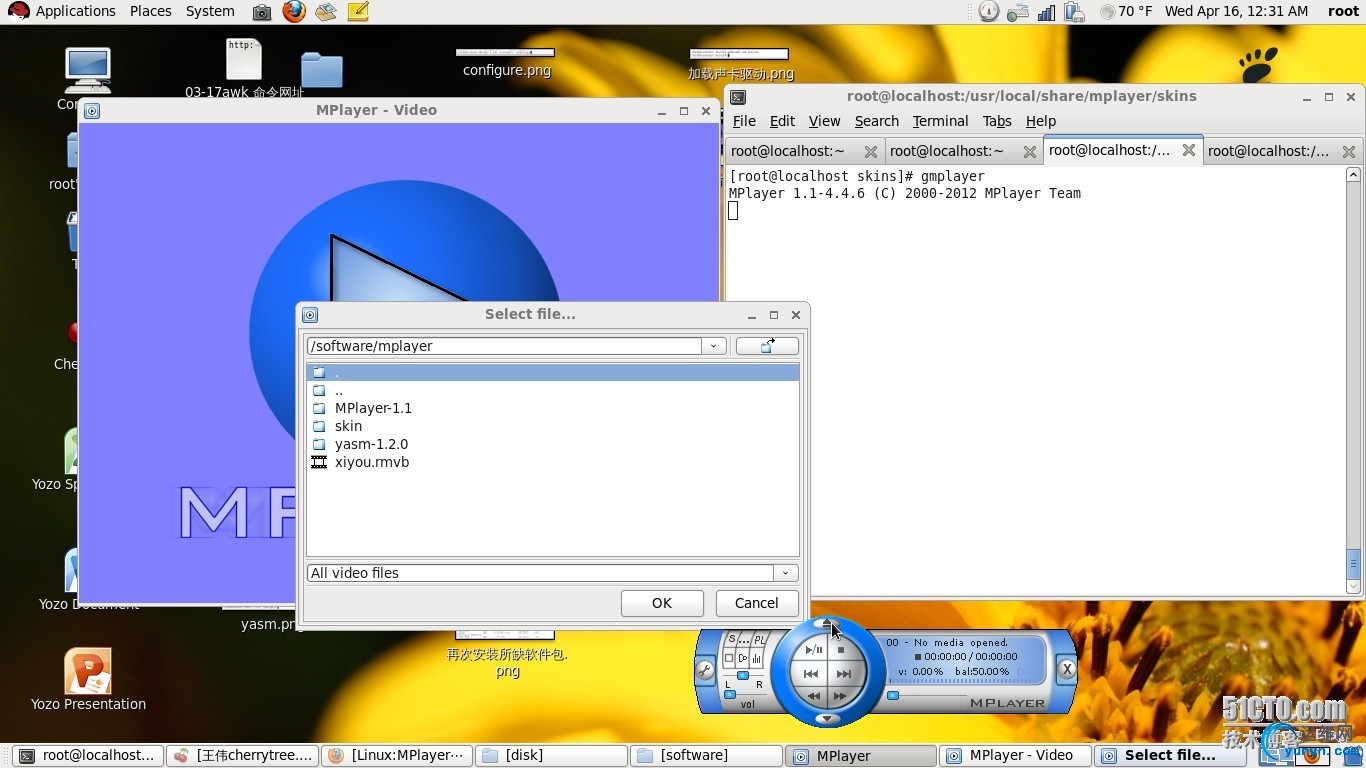Open the terminal View menu
1366x768 pixels.
[824, 121]
